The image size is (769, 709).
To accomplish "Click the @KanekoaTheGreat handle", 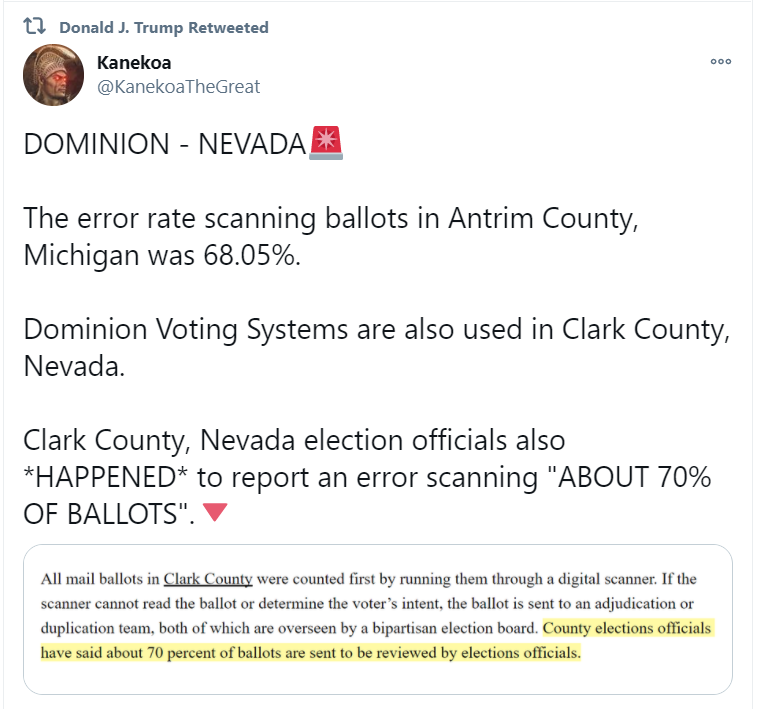I will [x=178, y=87].
